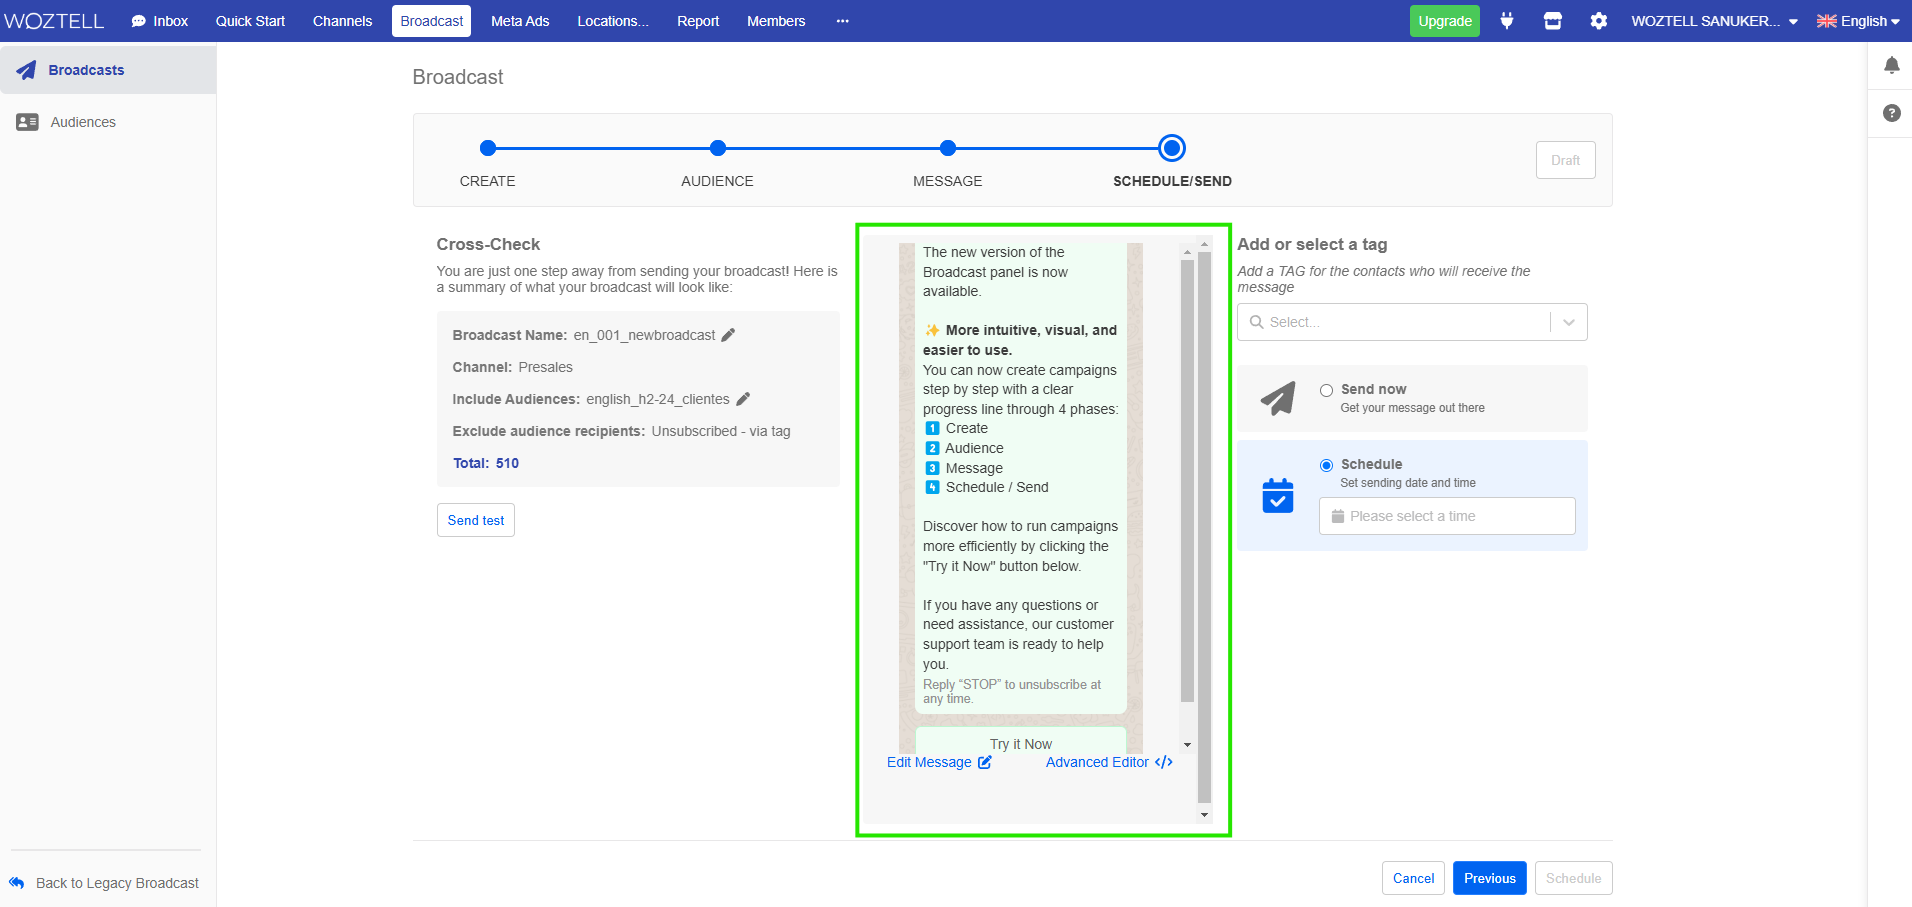The height and width of the screenshot is (907, 1912).
Task: Expand the WOZTELL SANUKER account dropdown
Action: (x=1714, y=21)
